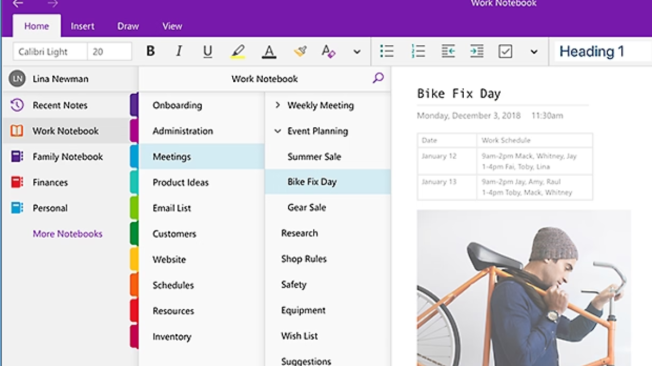Click the purple Family Notebook icon
The image size is (652, 366).
17,156
